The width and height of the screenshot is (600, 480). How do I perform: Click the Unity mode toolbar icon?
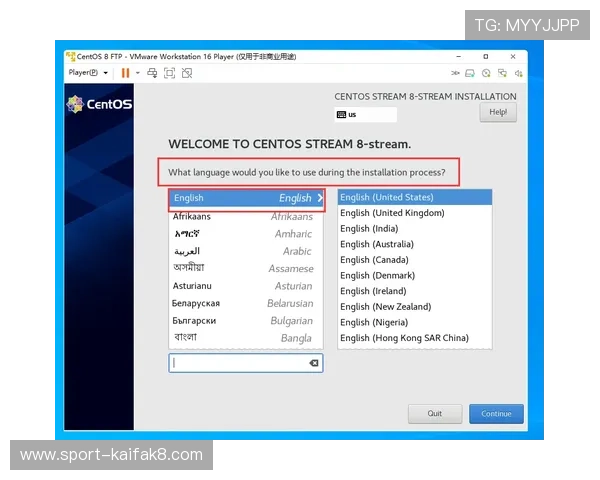tap(186, 73)
